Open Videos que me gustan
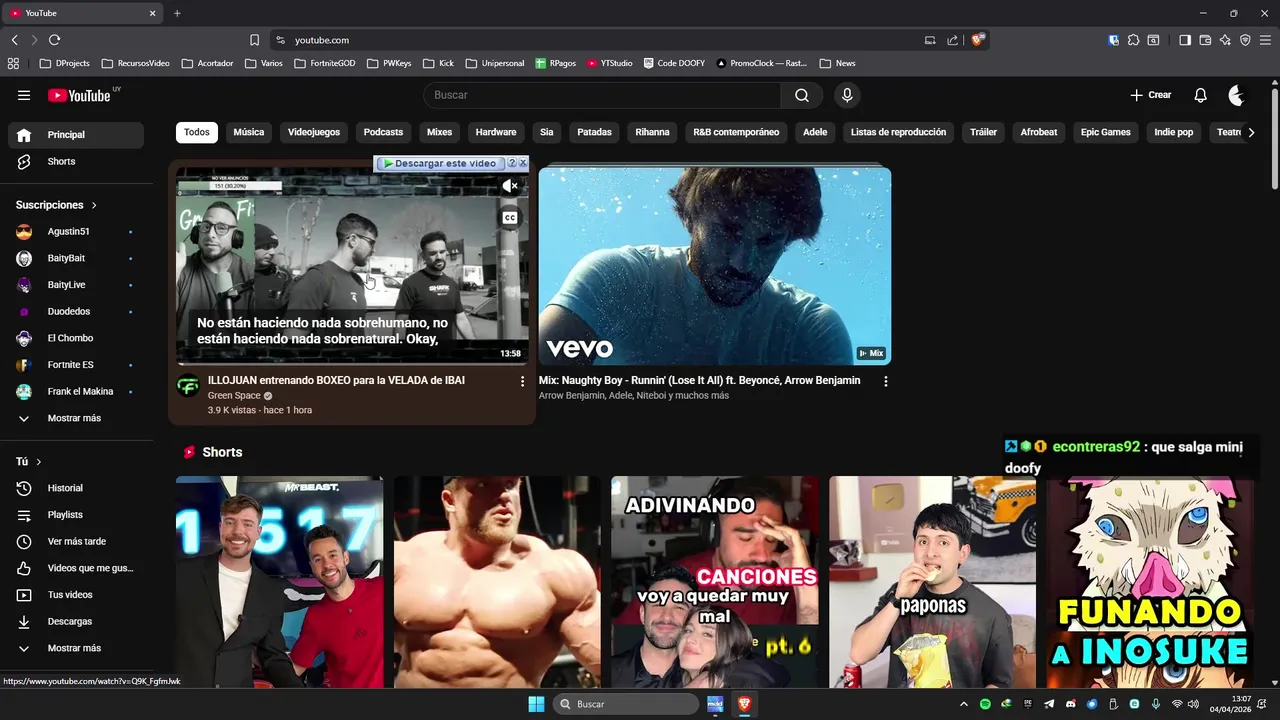 tap(76, 568)
